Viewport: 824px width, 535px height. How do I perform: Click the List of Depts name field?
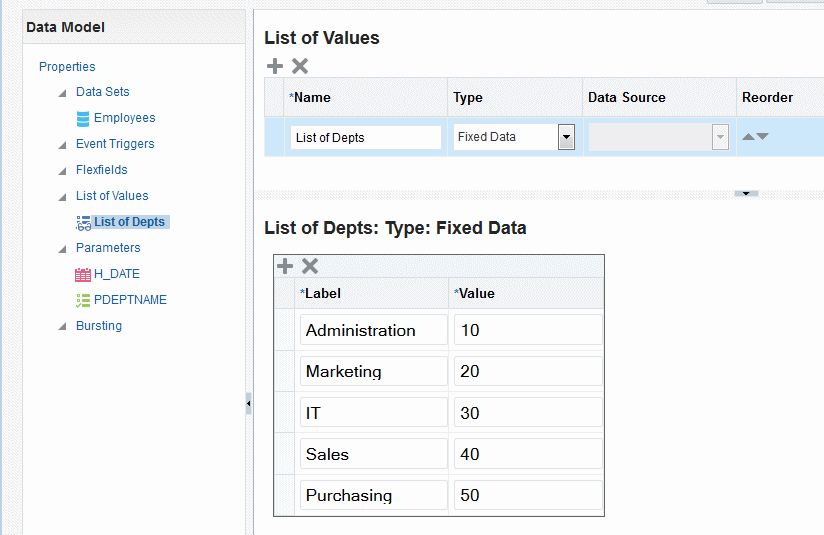tap(365, 138)
